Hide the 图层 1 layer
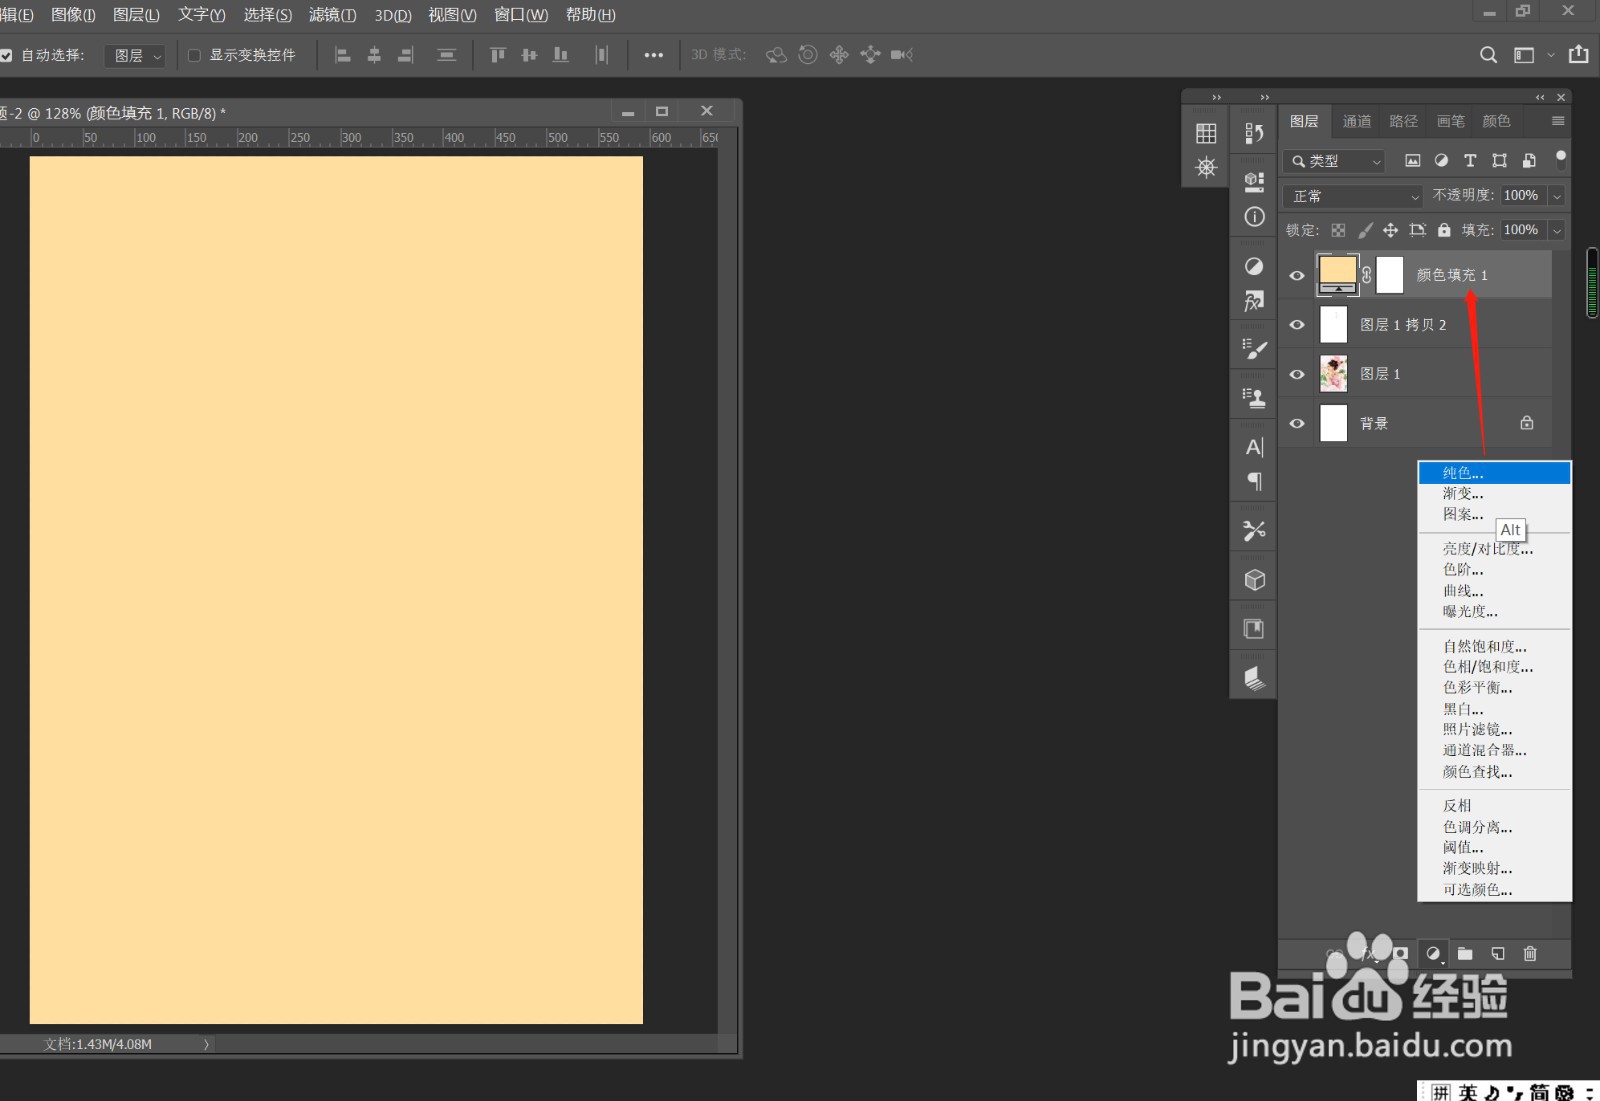1600x1101 pixels. (x=1297, y=374)
